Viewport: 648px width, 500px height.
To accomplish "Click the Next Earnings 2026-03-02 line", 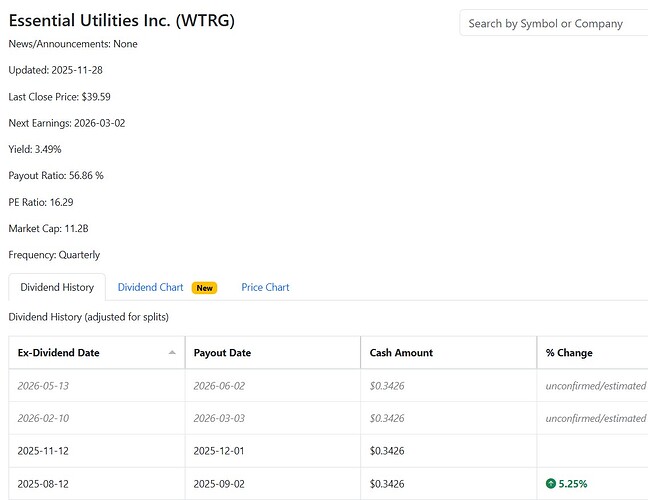I will (x=66, y=123).
